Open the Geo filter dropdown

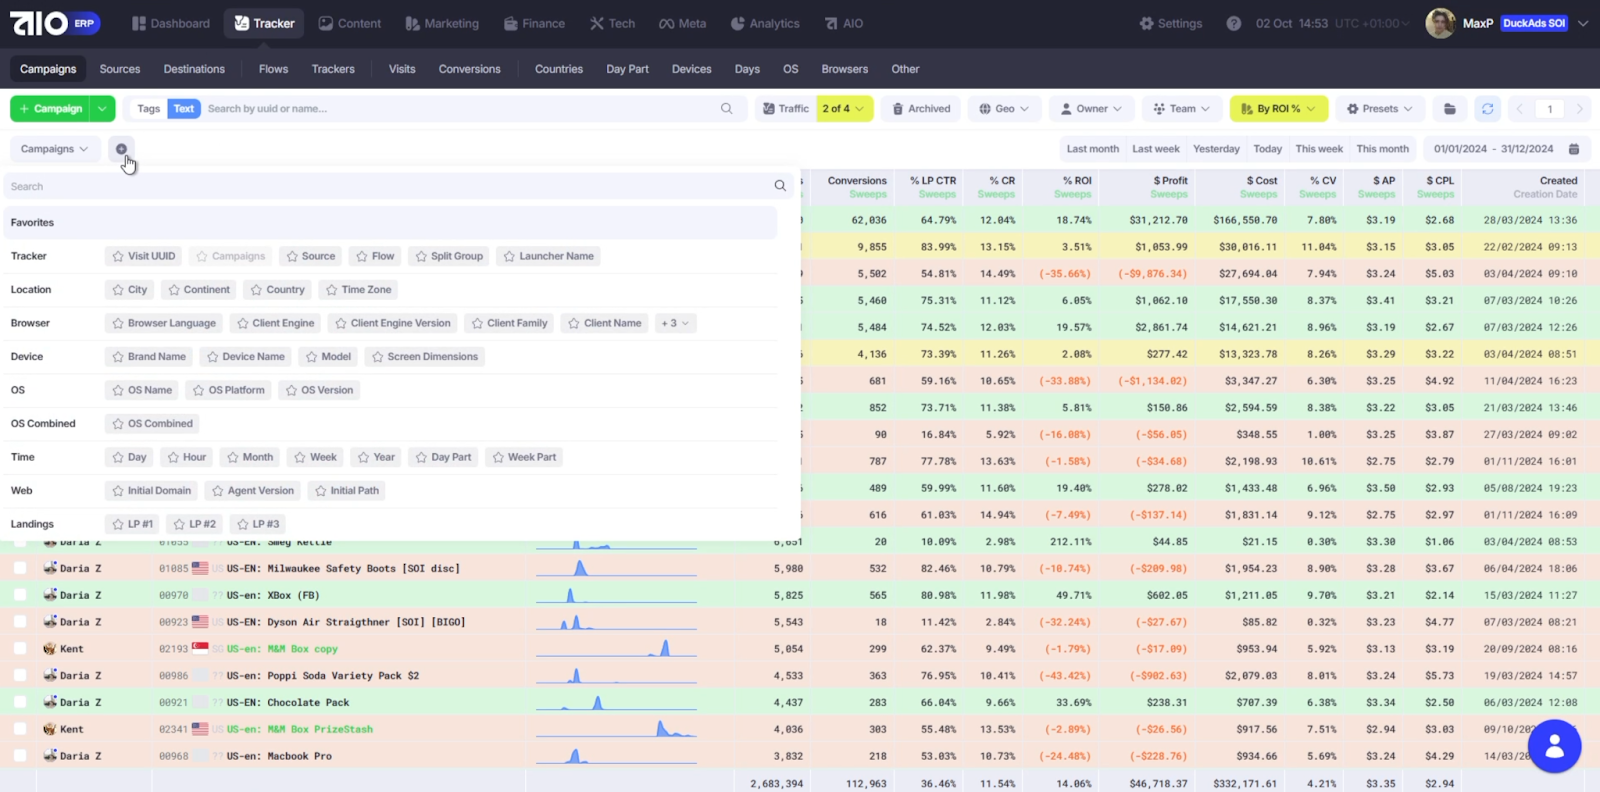1004,109
